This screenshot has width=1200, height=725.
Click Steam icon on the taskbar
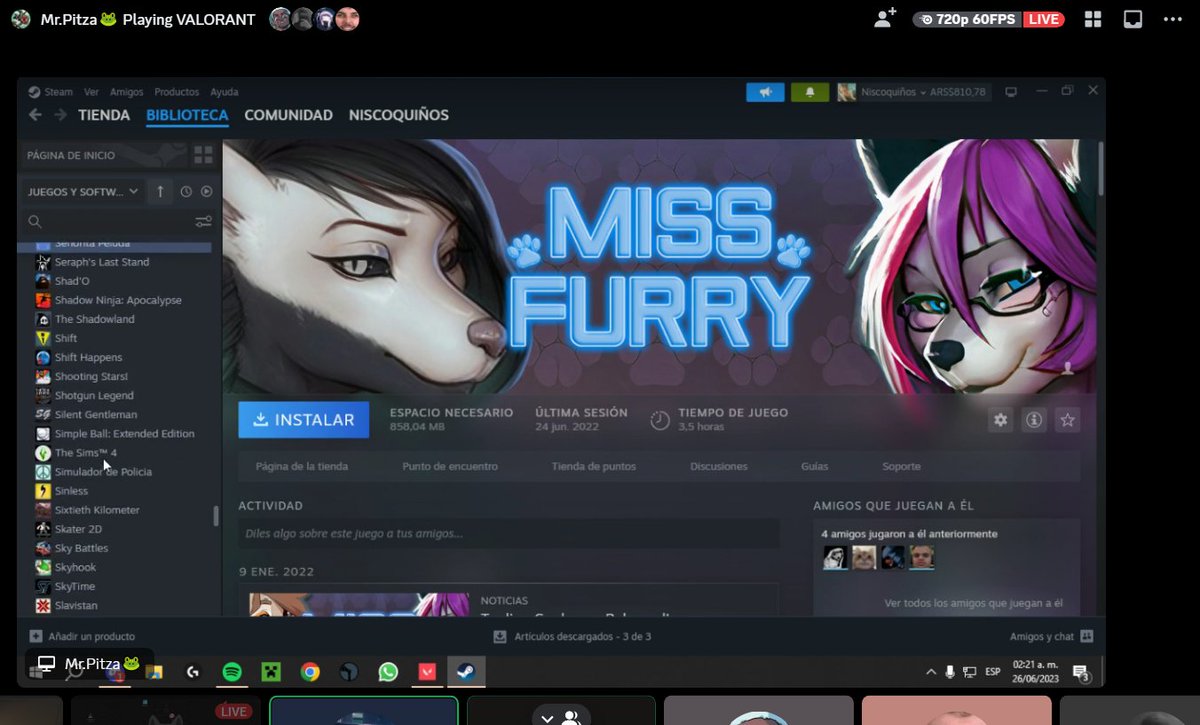pos(466,672)
